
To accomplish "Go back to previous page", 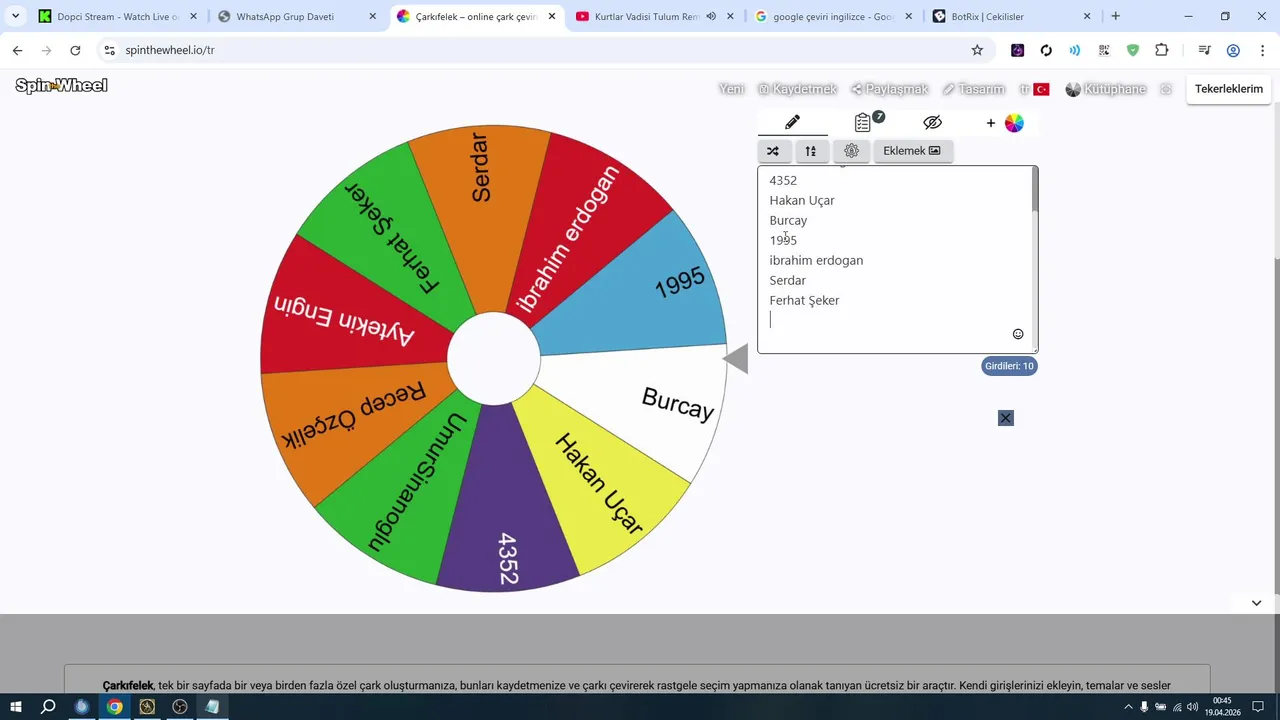I will [17, 50].
